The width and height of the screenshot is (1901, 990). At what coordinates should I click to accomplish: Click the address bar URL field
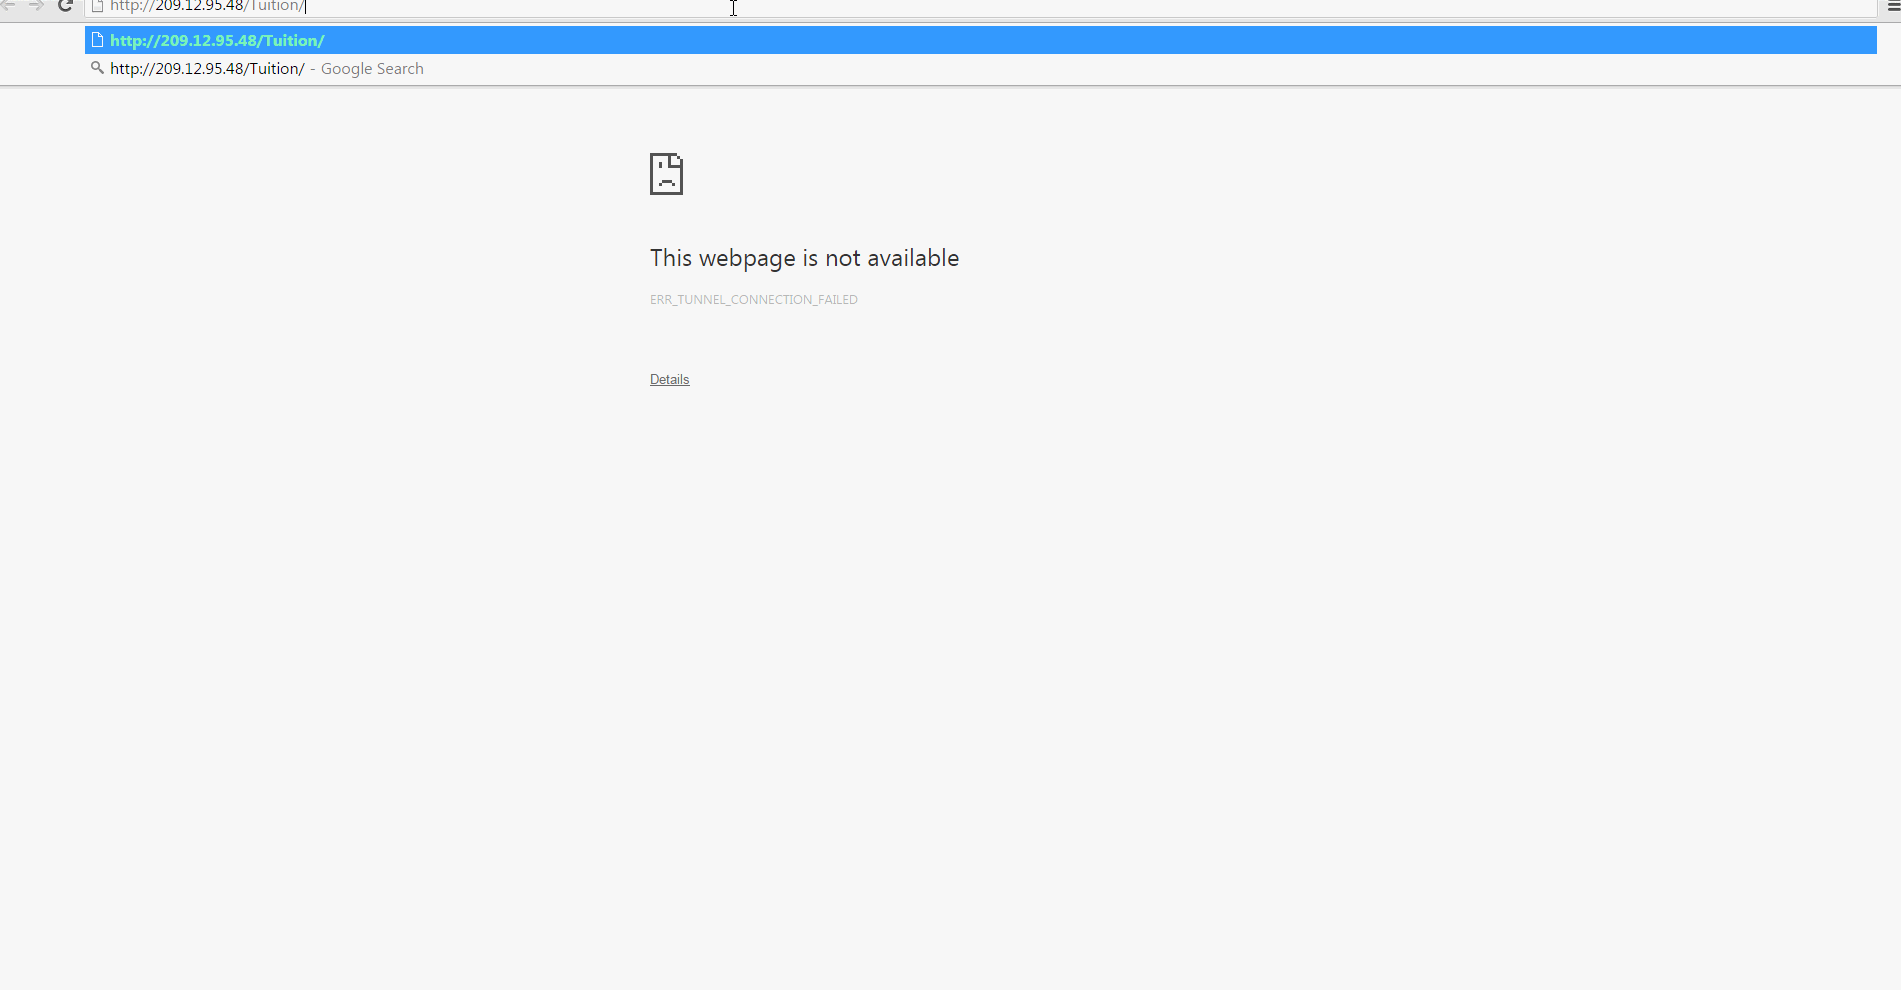coord(980,6)
